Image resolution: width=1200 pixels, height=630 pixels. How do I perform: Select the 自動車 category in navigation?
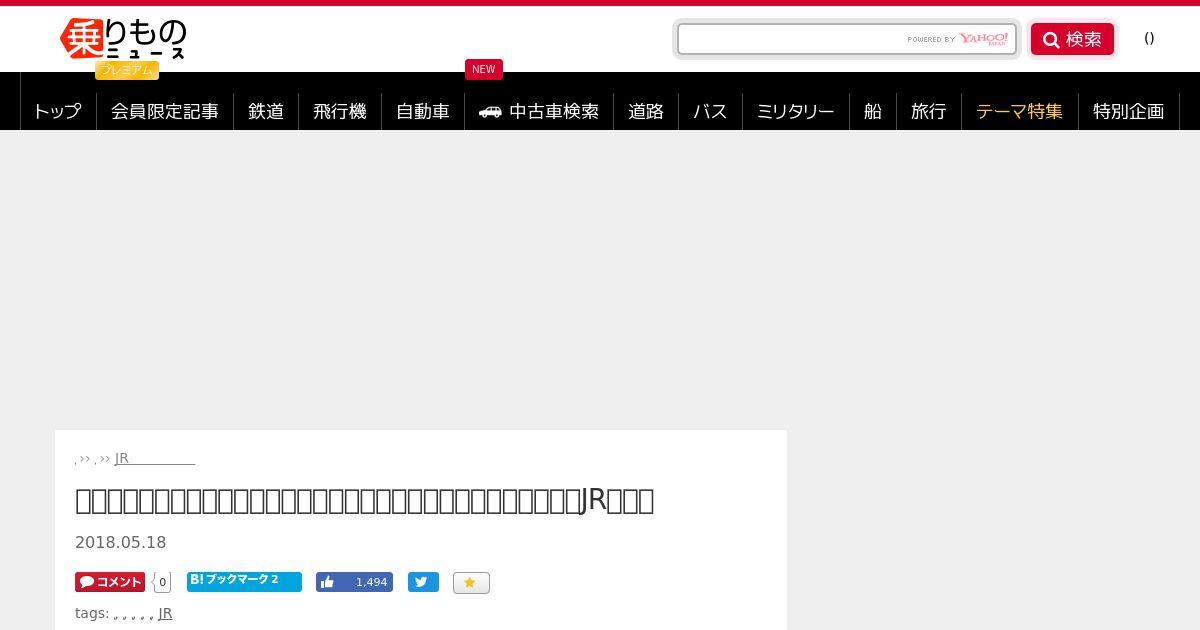pos(423,111)
